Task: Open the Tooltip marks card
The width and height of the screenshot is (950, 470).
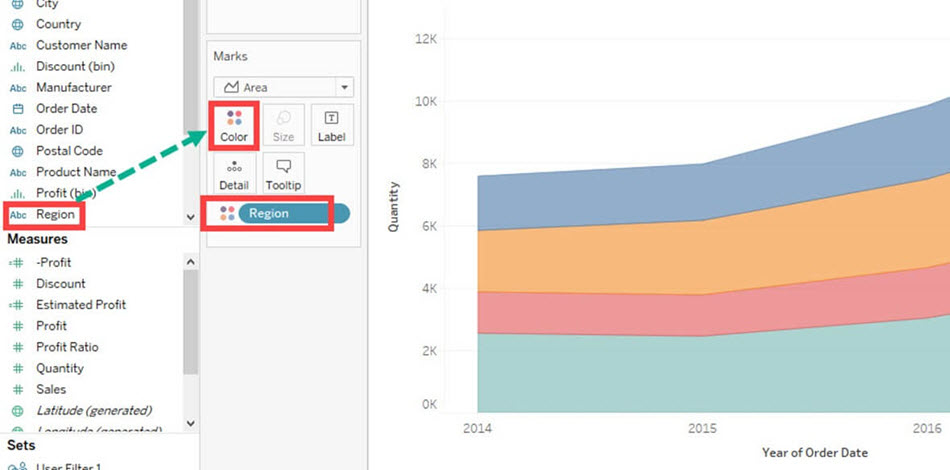Action: [x=283, y=174]
